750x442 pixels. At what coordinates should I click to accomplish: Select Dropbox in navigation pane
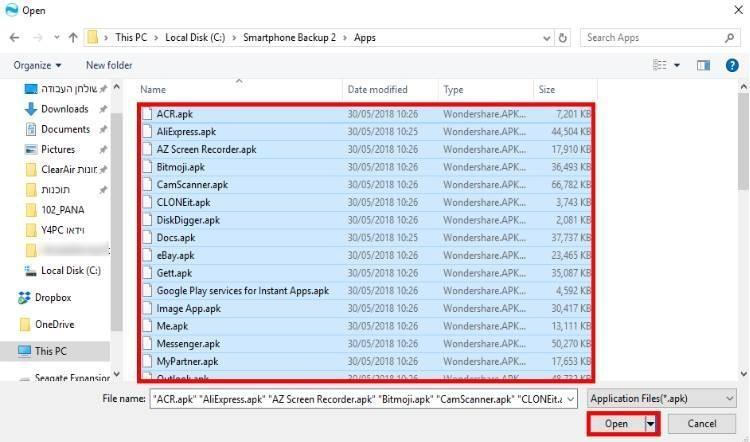(53, 298)
